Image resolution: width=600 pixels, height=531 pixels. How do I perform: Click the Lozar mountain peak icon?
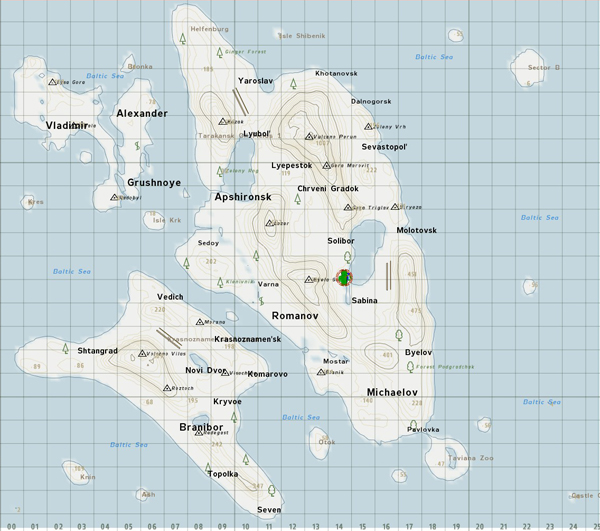click(x=269, y=223)
